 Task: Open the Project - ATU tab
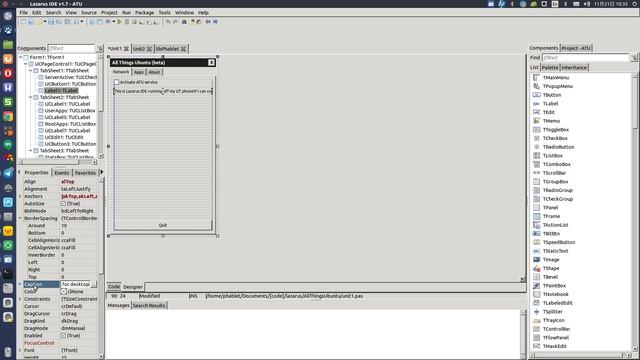576,48
